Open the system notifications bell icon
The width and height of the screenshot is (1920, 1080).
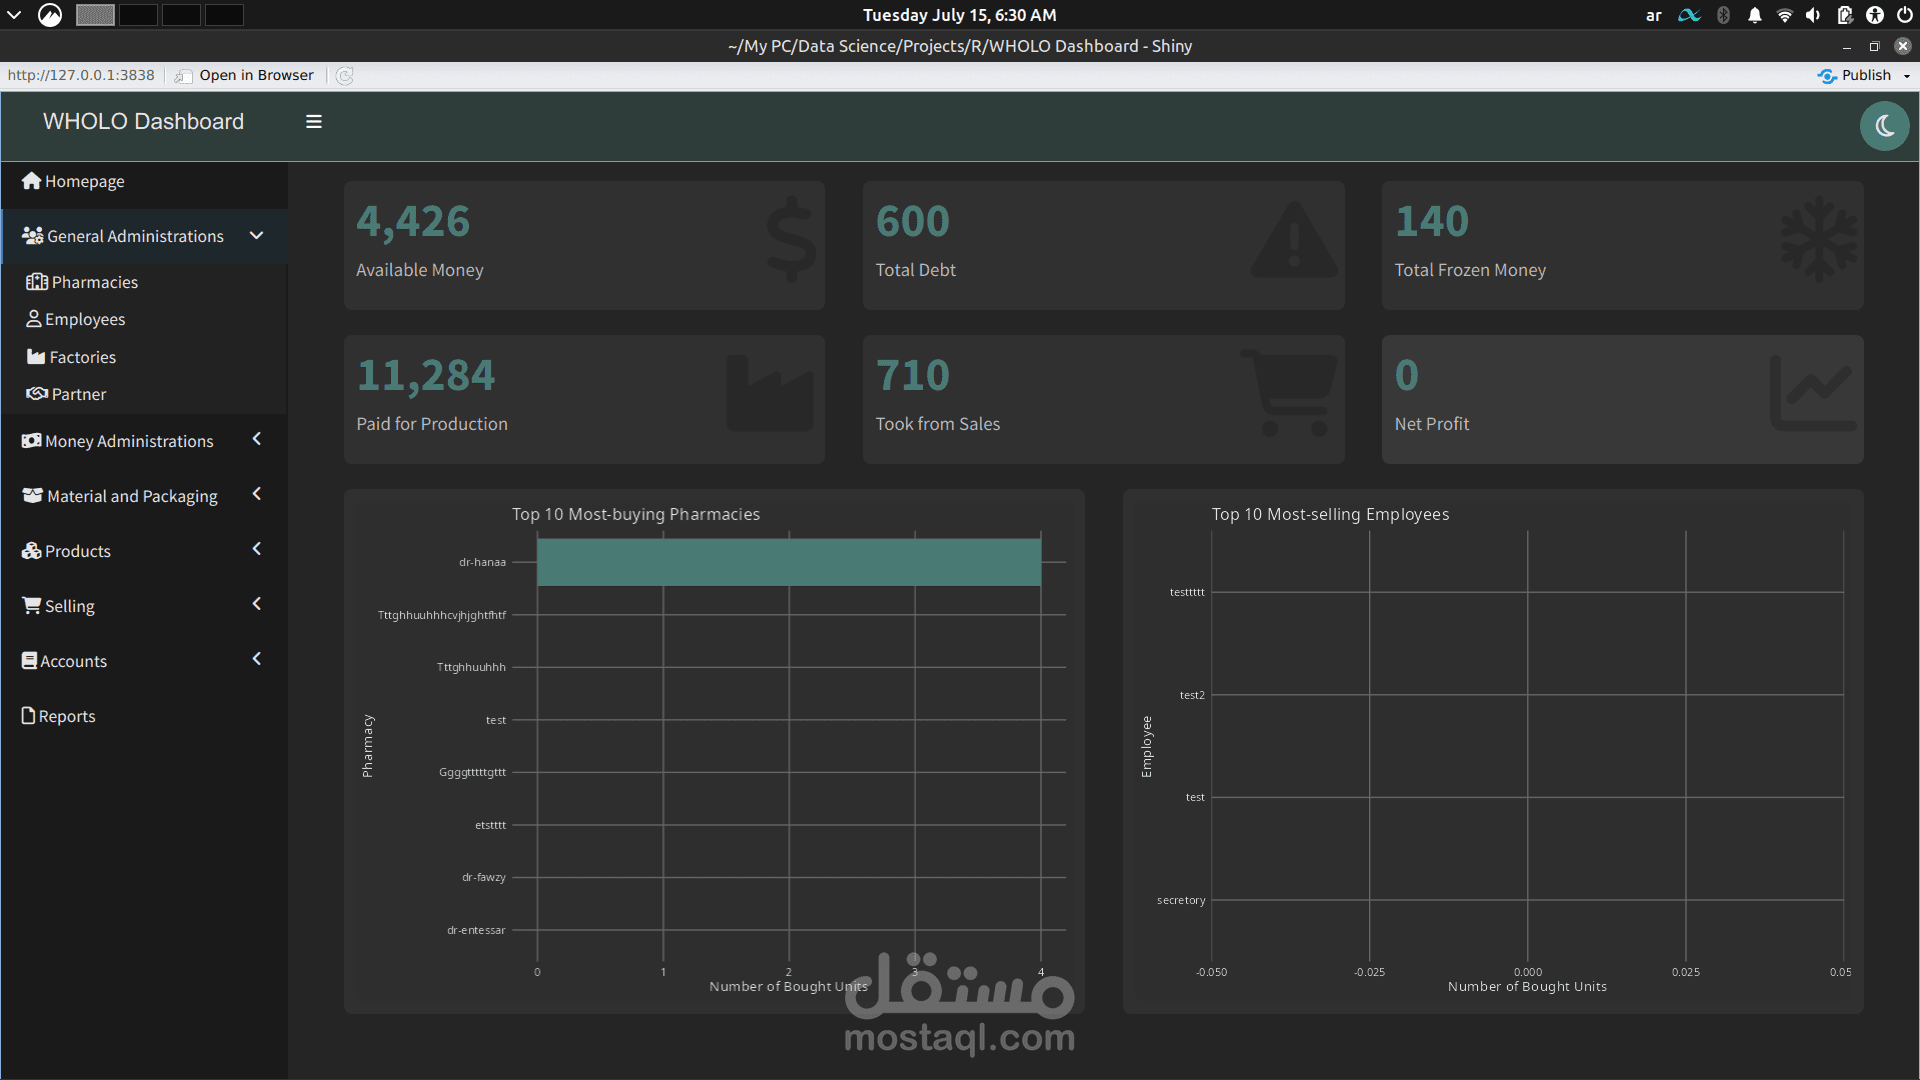coord(1754,15)
